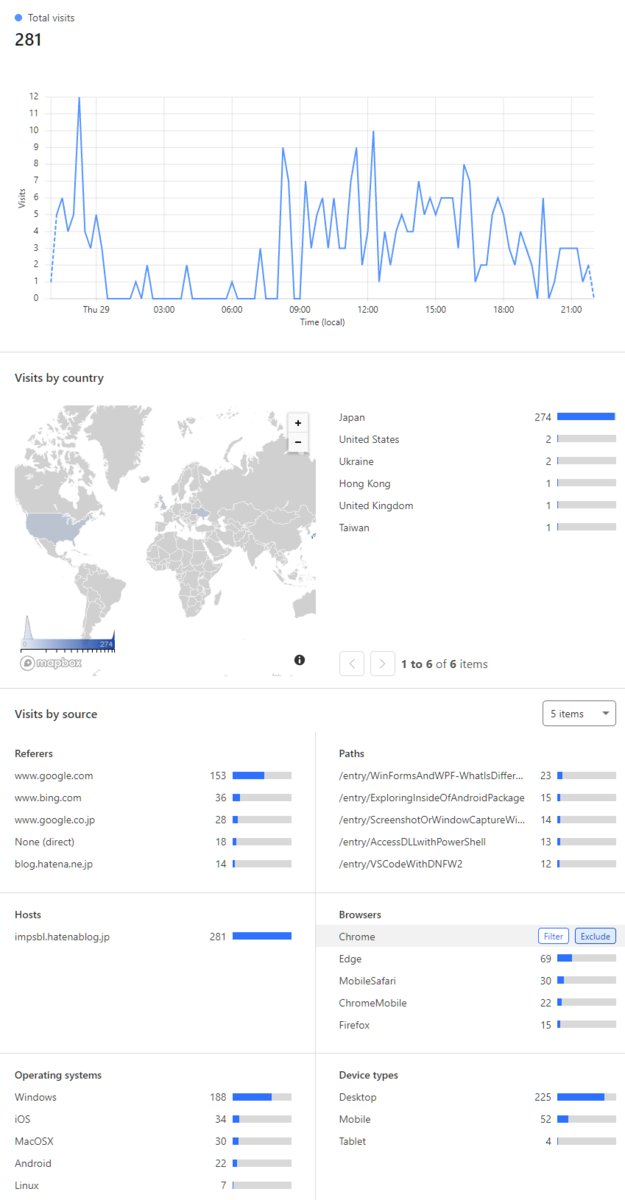Open the map info icon
The image size is (625, 1200).
[300, 660]
